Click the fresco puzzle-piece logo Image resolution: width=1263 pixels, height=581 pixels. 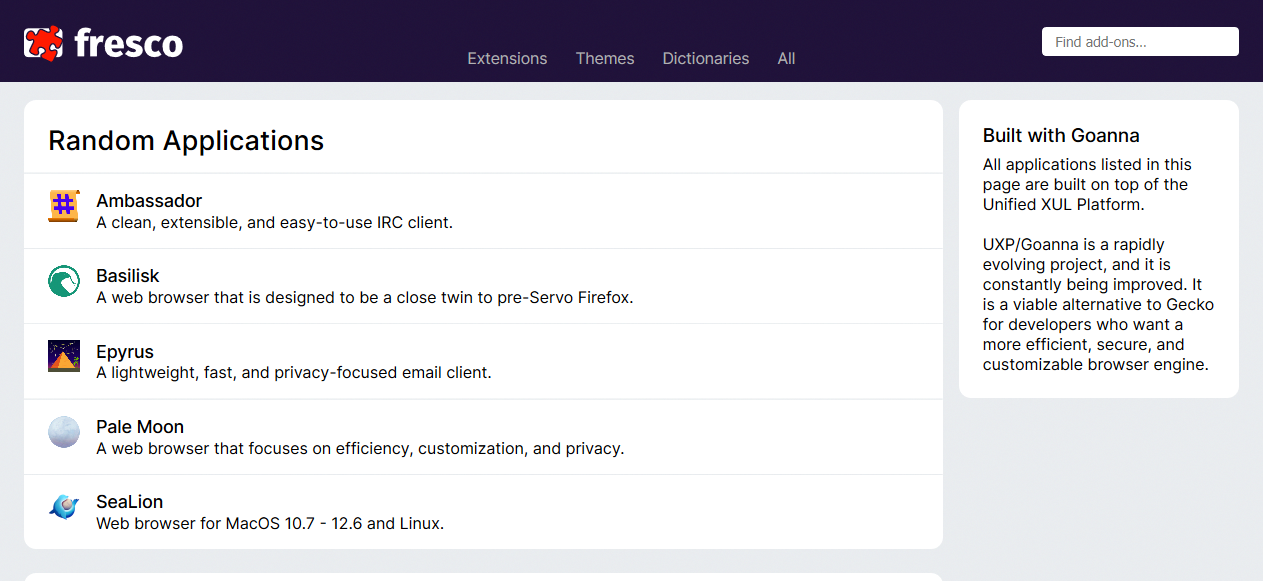click(42, 41)
